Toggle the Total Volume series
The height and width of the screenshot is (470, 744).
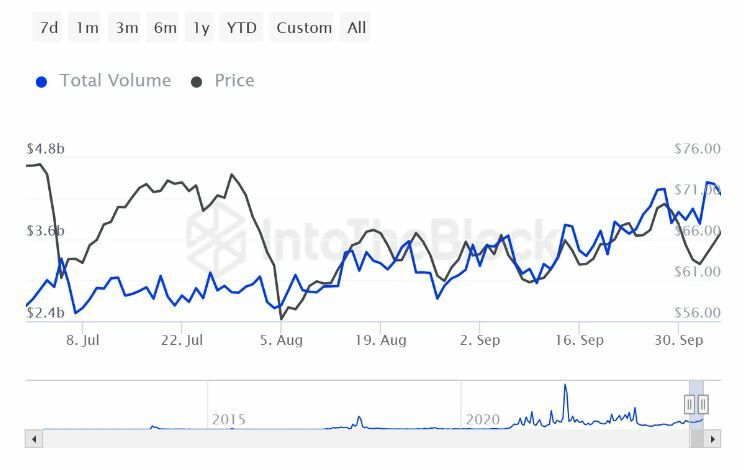115,81
